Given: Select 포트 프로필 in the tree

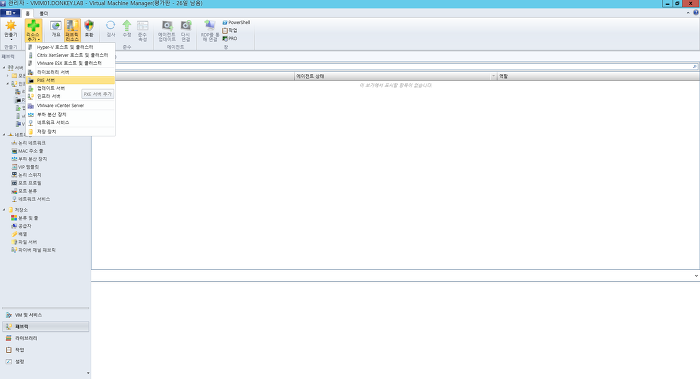Looking at the screenshot, I should coord(27,183).
